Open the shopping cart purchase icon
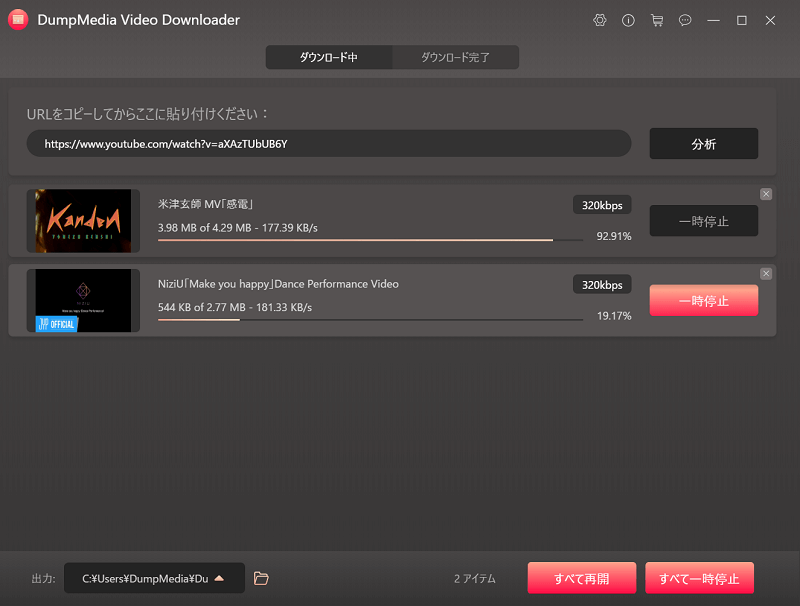This screenshot has height=606, width=800. (x=657, y=20)
